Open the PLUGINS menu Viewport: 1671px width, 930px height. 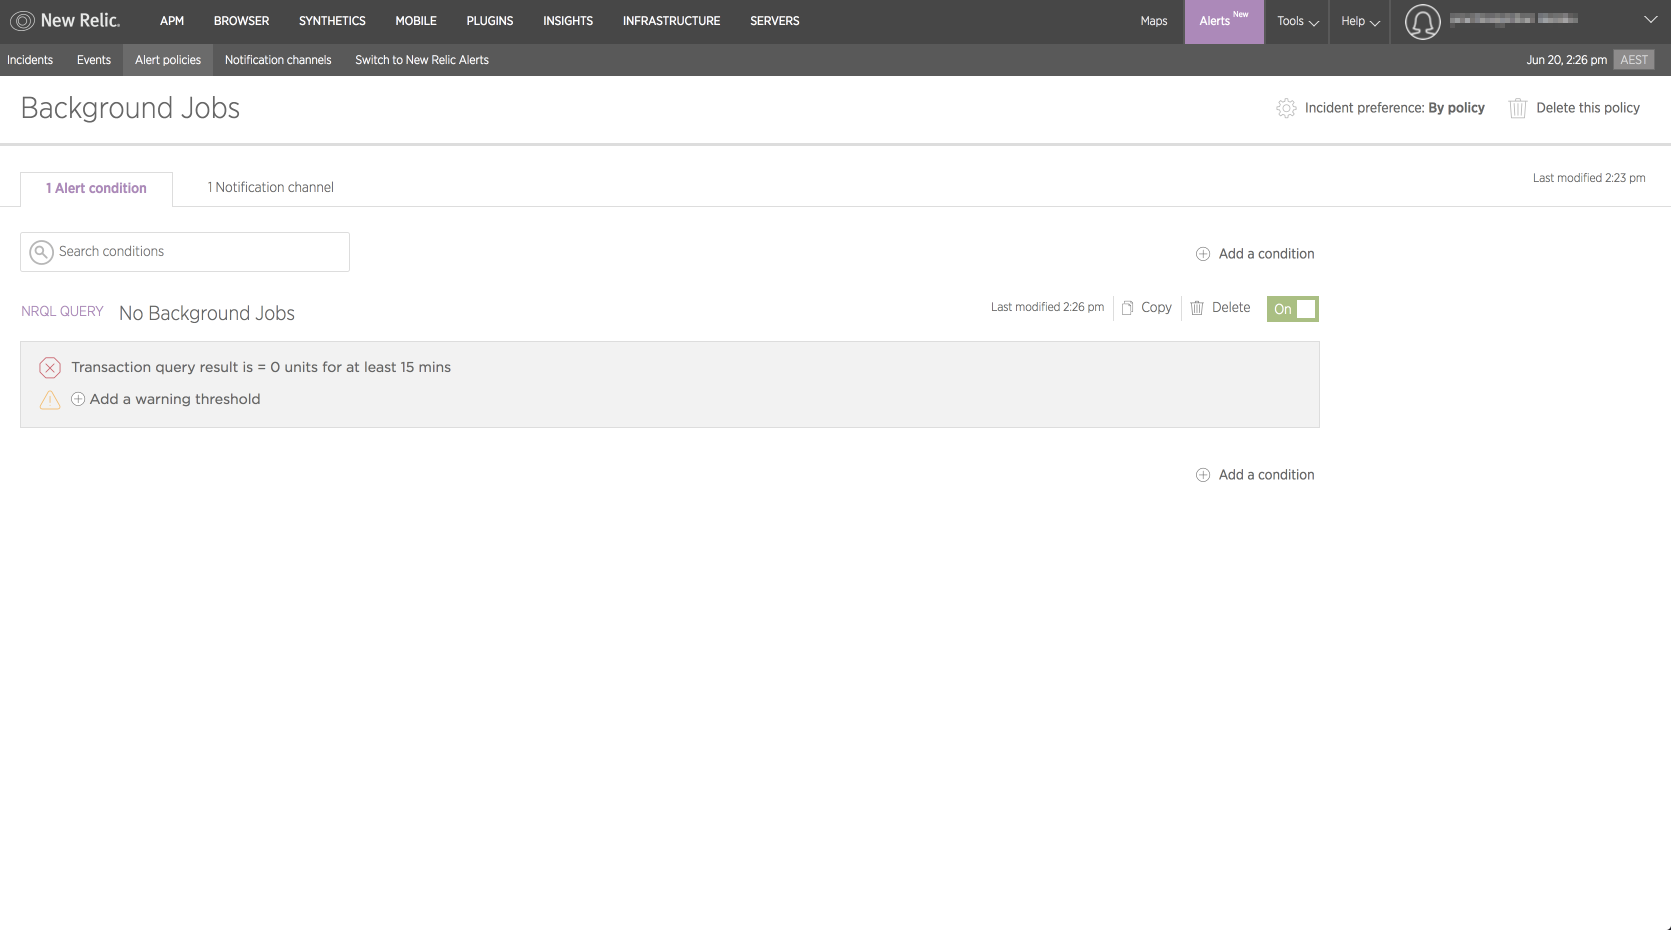(490, 21)
